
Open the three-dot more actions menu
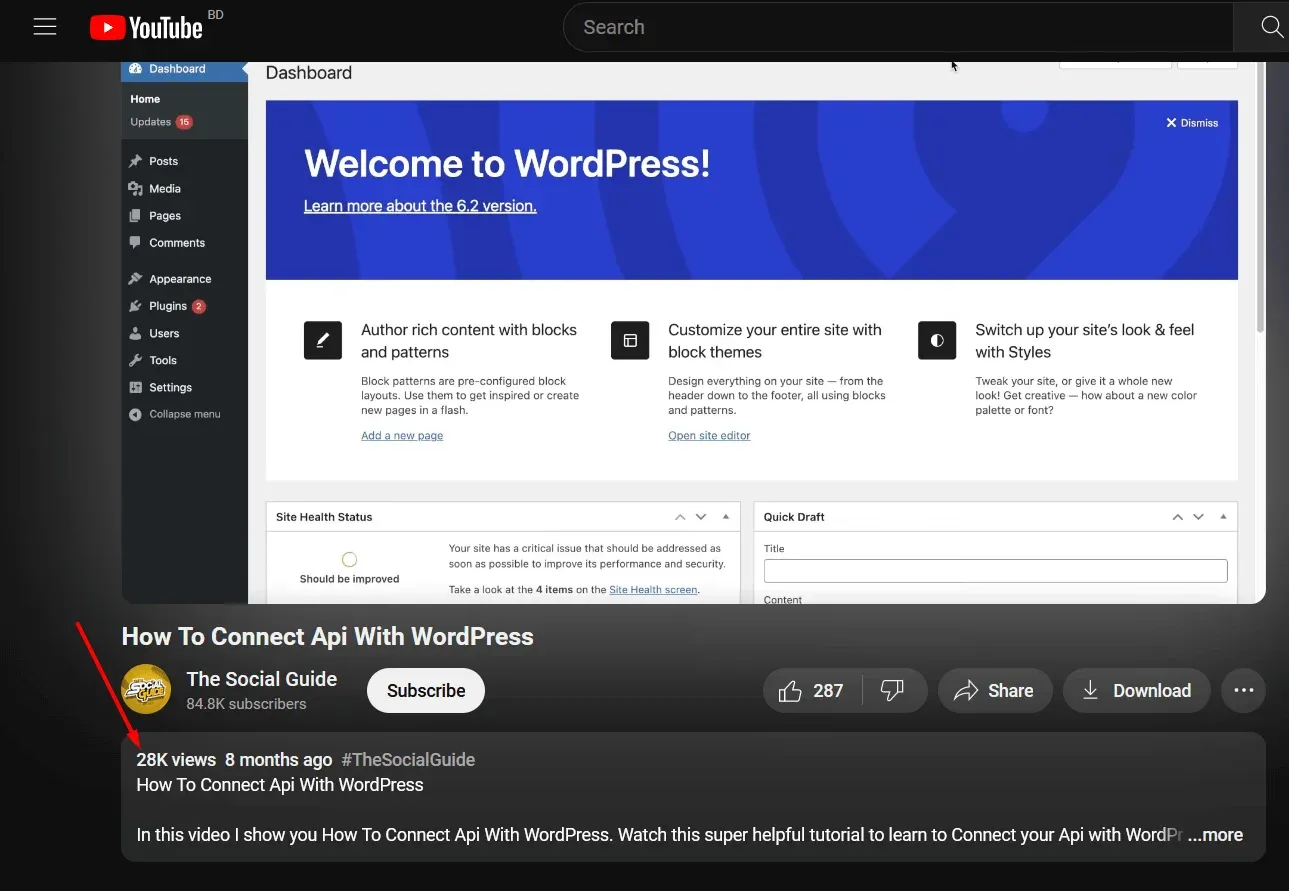coord(1243,690)
